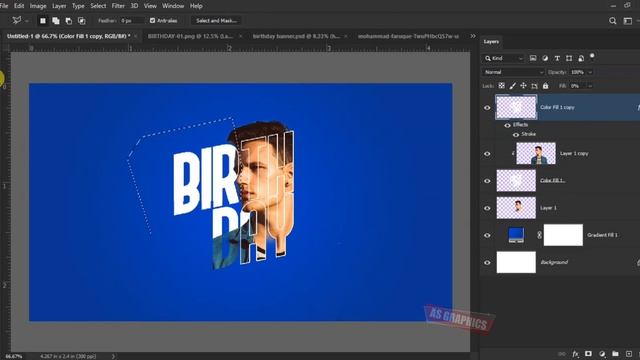Image resolution: width=640 pixels, height=360 pixels.
Task: Create new layer icon
Action: (629, 354)
